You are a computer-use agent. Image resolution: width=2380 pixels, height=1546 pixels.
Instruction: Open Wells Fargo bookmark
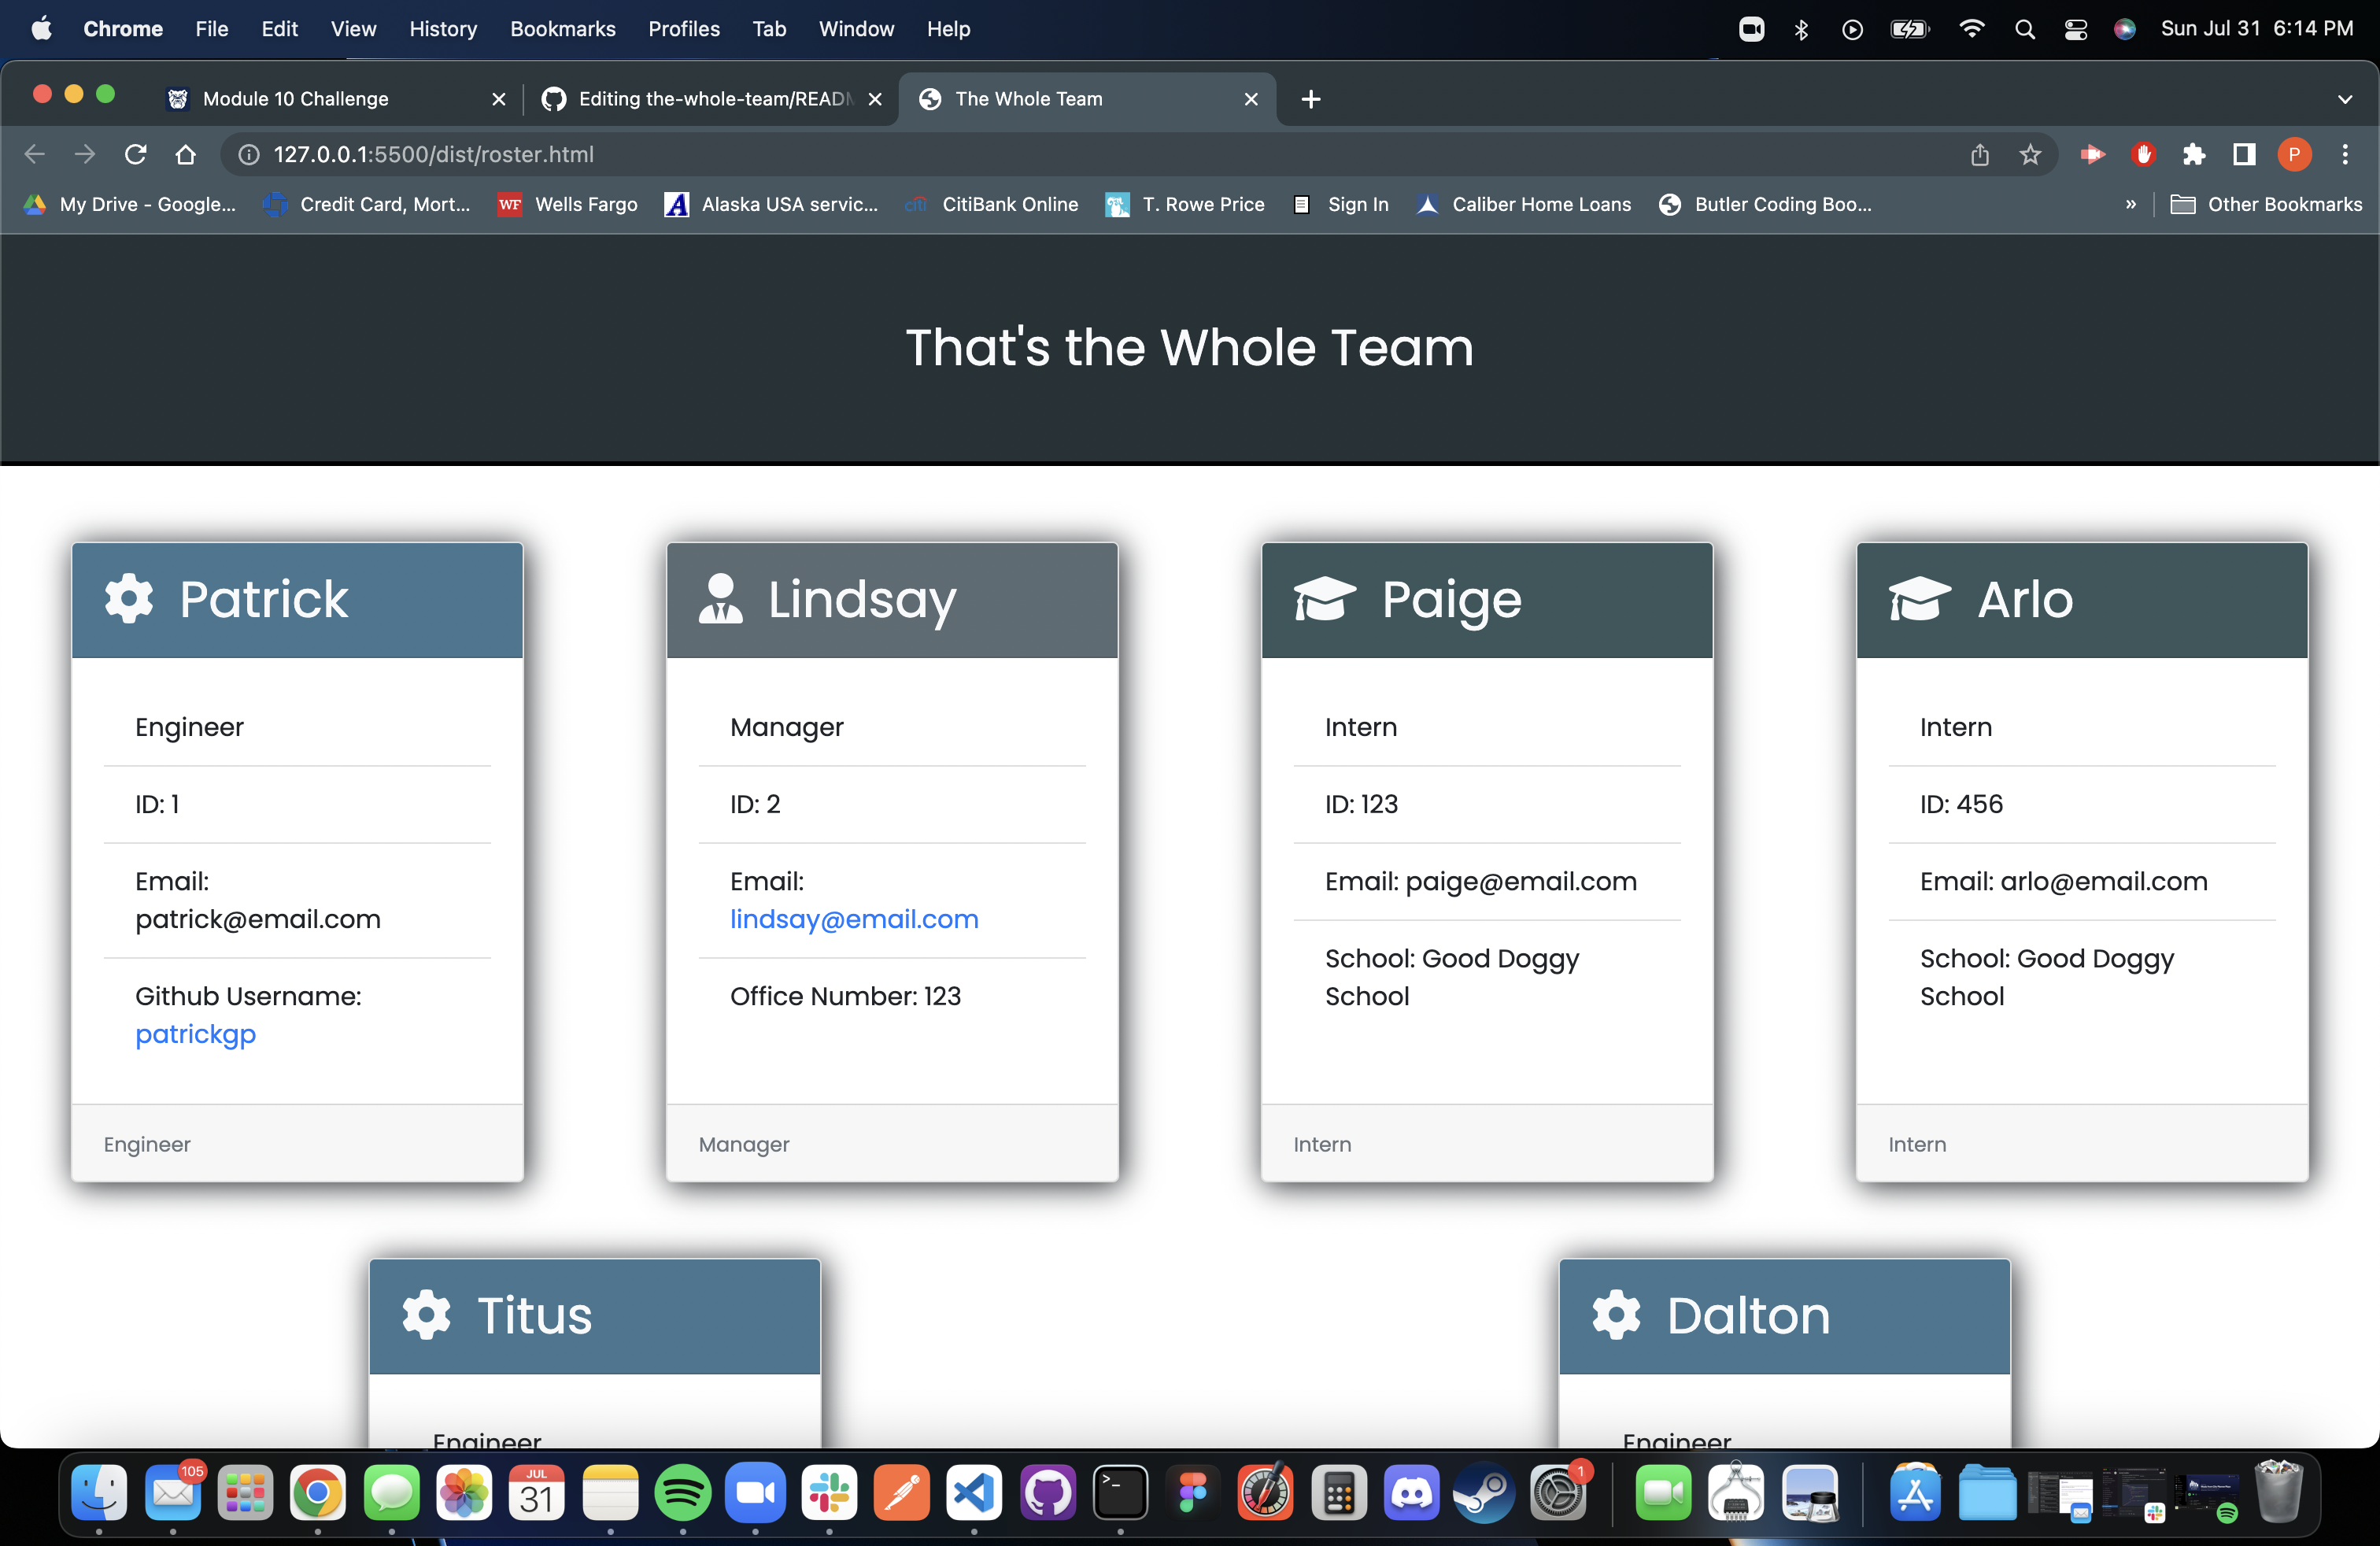click(x=568, y=204)
